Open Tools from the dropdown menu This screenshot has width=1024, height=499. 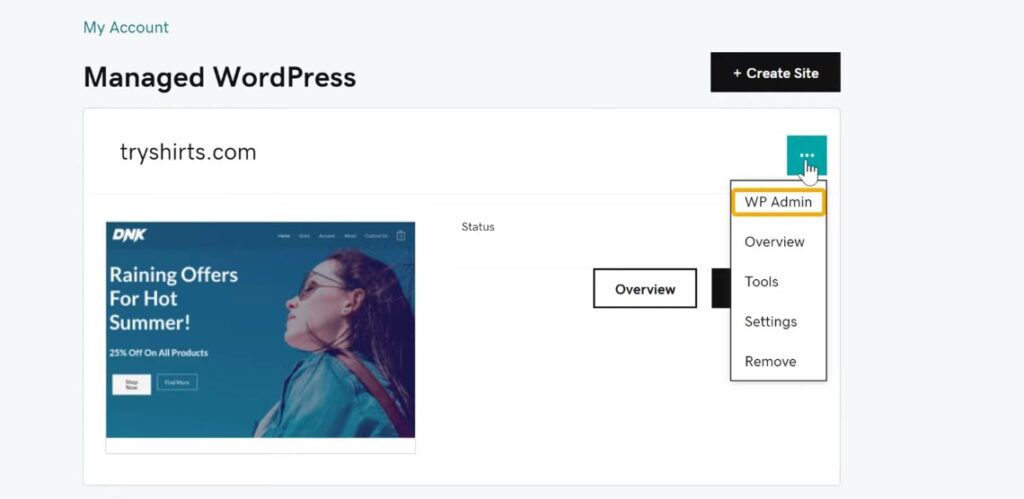point(761,282)
